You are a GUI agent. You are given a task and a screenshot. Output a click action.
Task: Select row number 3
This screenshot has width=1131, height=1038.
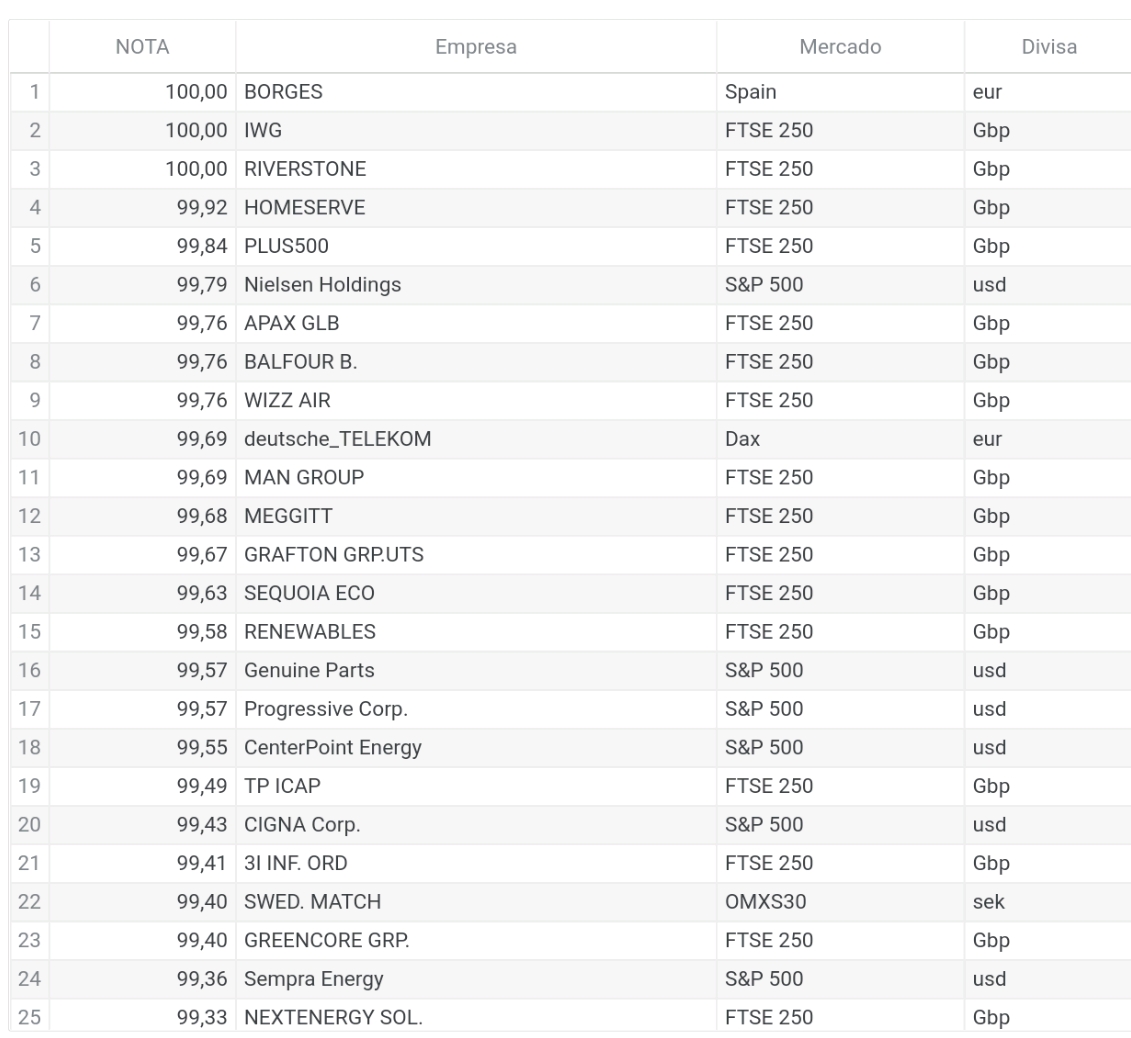point(30,170)
